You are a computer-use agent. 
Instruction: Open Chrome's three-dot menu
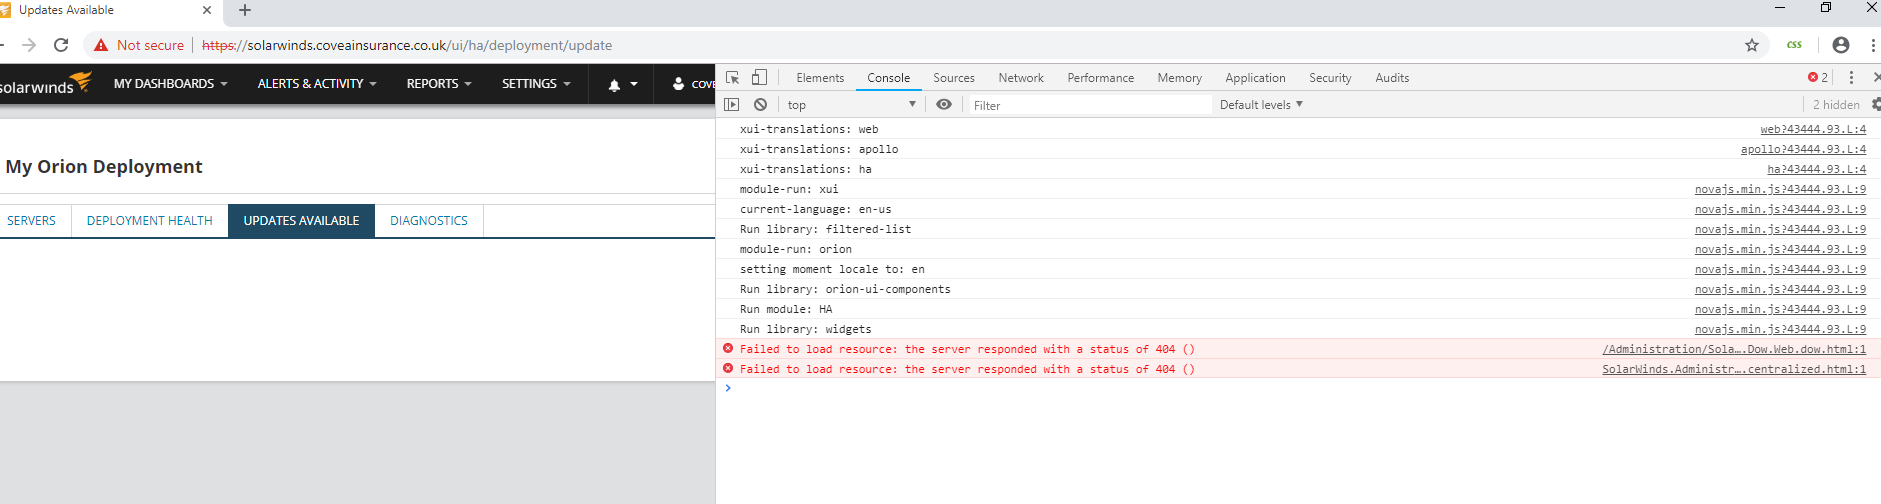coord(1873,45)
